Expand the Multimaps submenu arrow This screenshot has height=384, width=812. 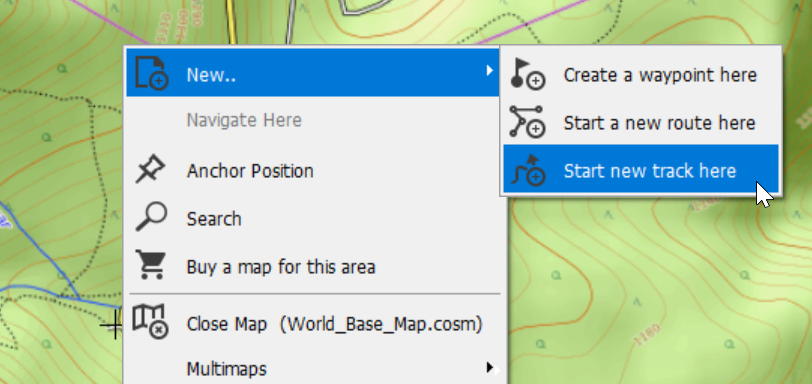[x=490, y=368]
